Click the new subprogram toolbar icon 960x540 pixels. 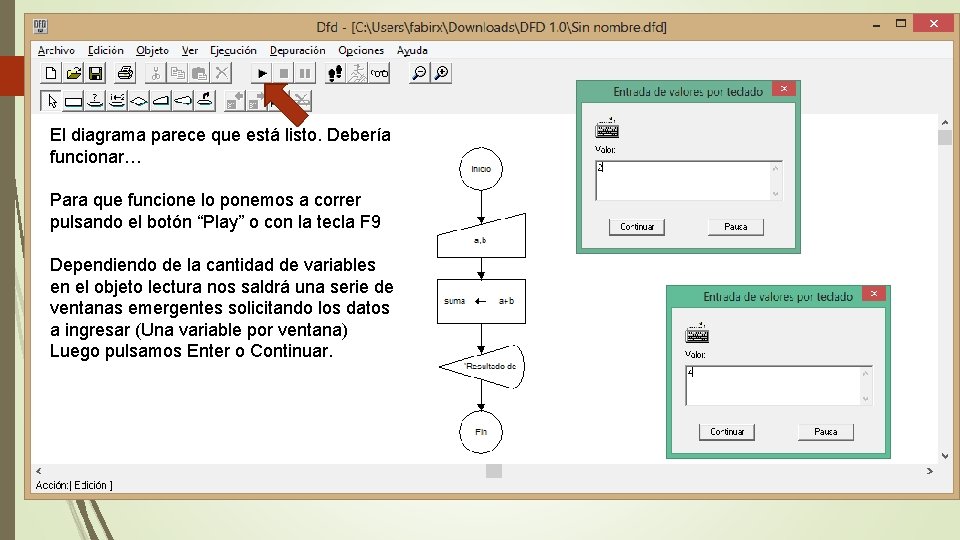coord(234,101)
